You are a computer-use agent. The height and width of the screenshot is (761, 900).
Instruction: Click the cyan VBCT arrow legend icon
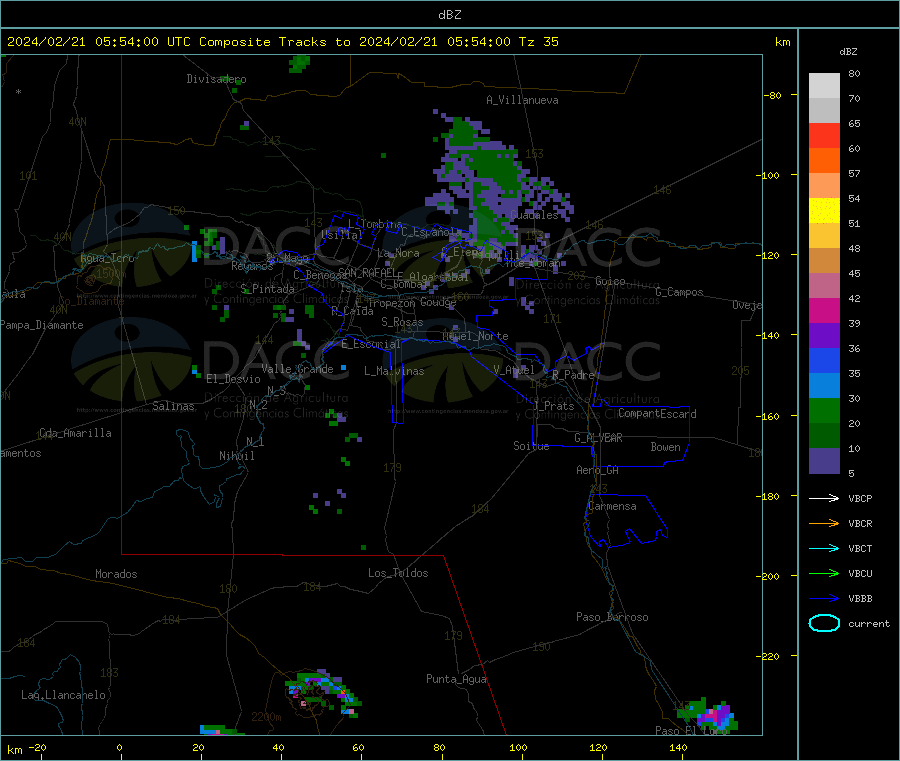(824, 548)
